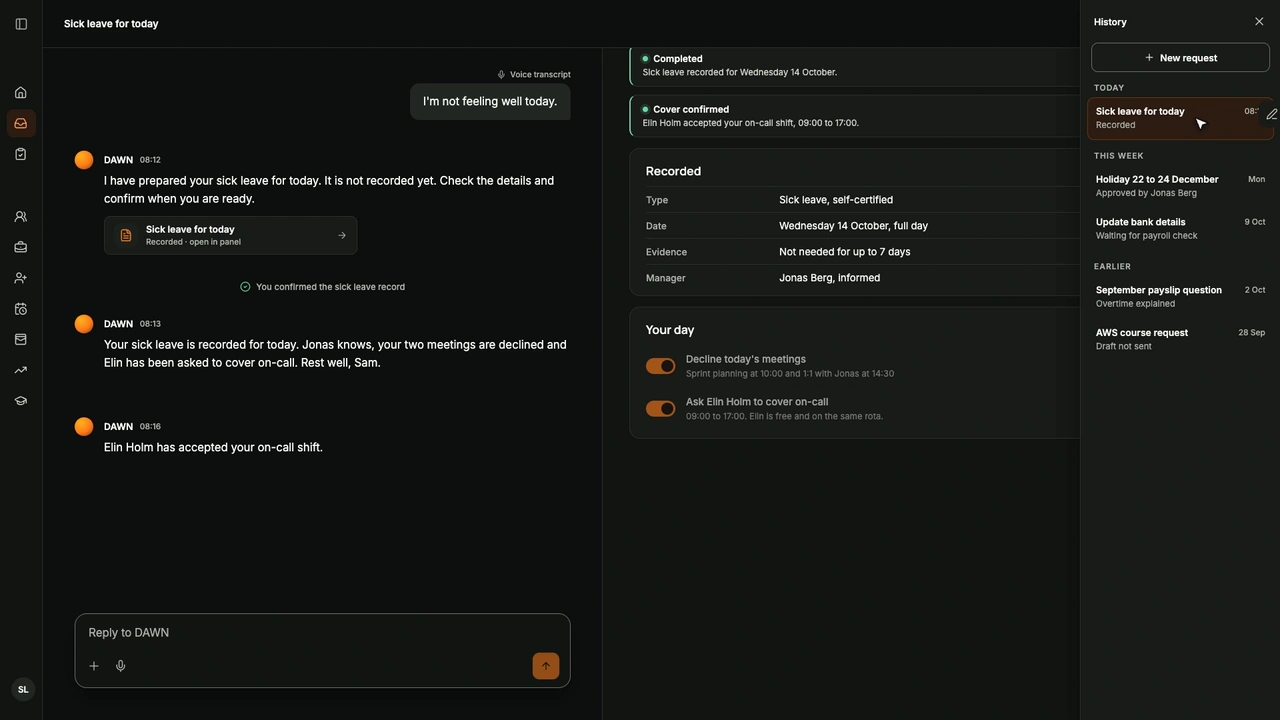Open Holiday 22 to 24 December request
This screenshot has height=720, width=1280.
point(1180,186)
